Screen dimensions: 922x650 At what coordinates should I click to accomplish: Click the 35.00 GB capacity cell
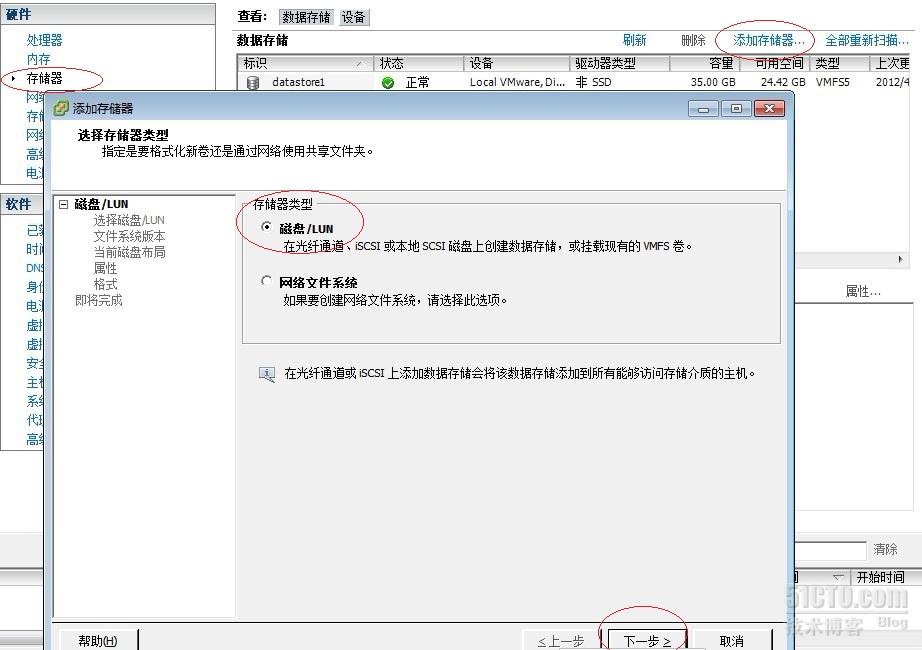pos(713,82)
